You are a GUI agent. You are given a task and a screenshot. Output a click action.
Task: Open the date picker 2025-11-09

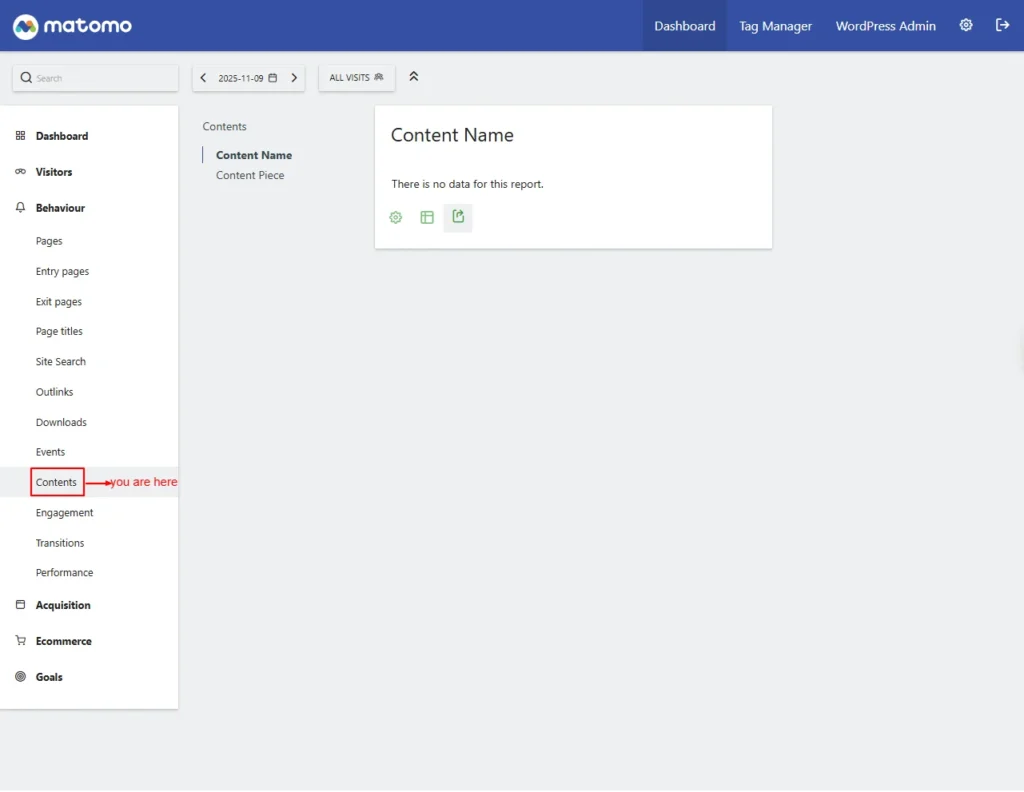coord(248,78)
